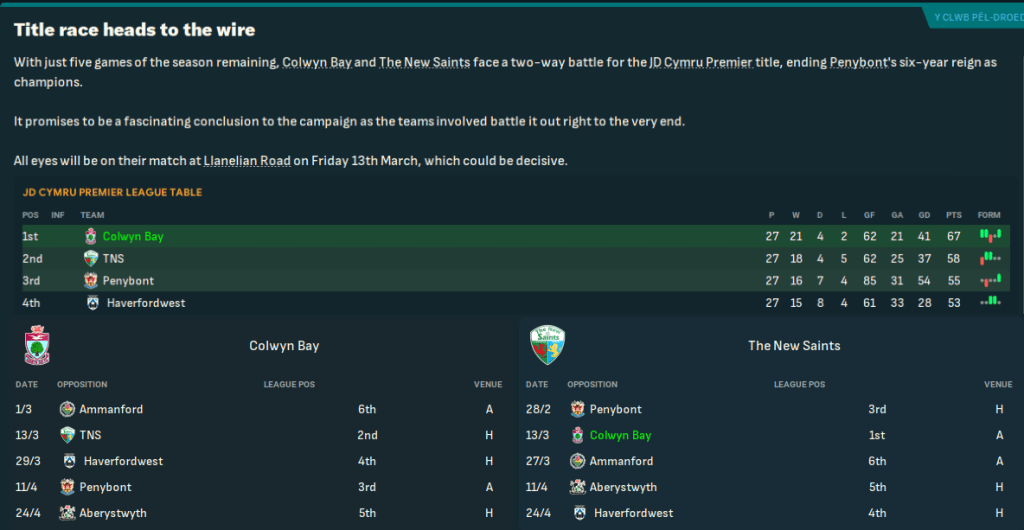Click Haverfordwest badge in the 29/3 fixture row

tap(69, 461)
